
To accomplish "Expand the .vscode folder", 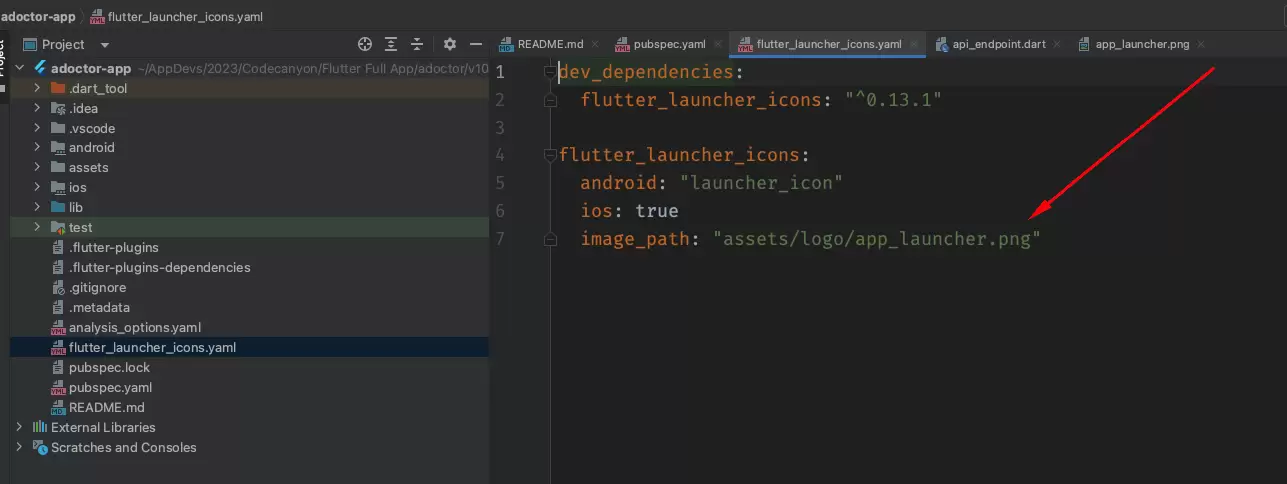I will click(x=37, y=128).
